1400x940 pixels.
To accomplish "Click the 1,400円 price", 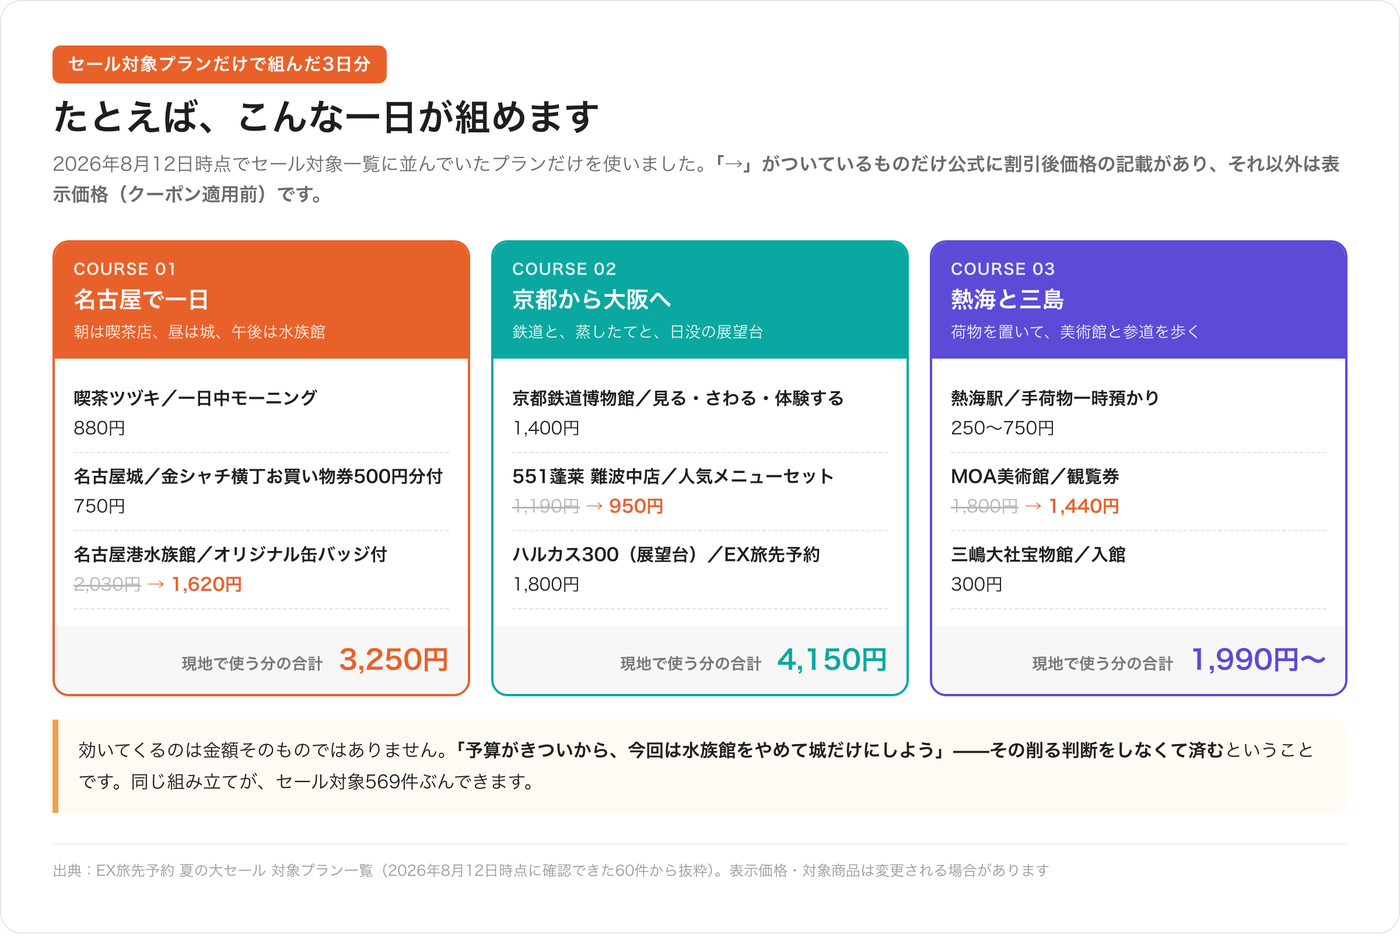I will pyautogui.click(x=546, y=428).
